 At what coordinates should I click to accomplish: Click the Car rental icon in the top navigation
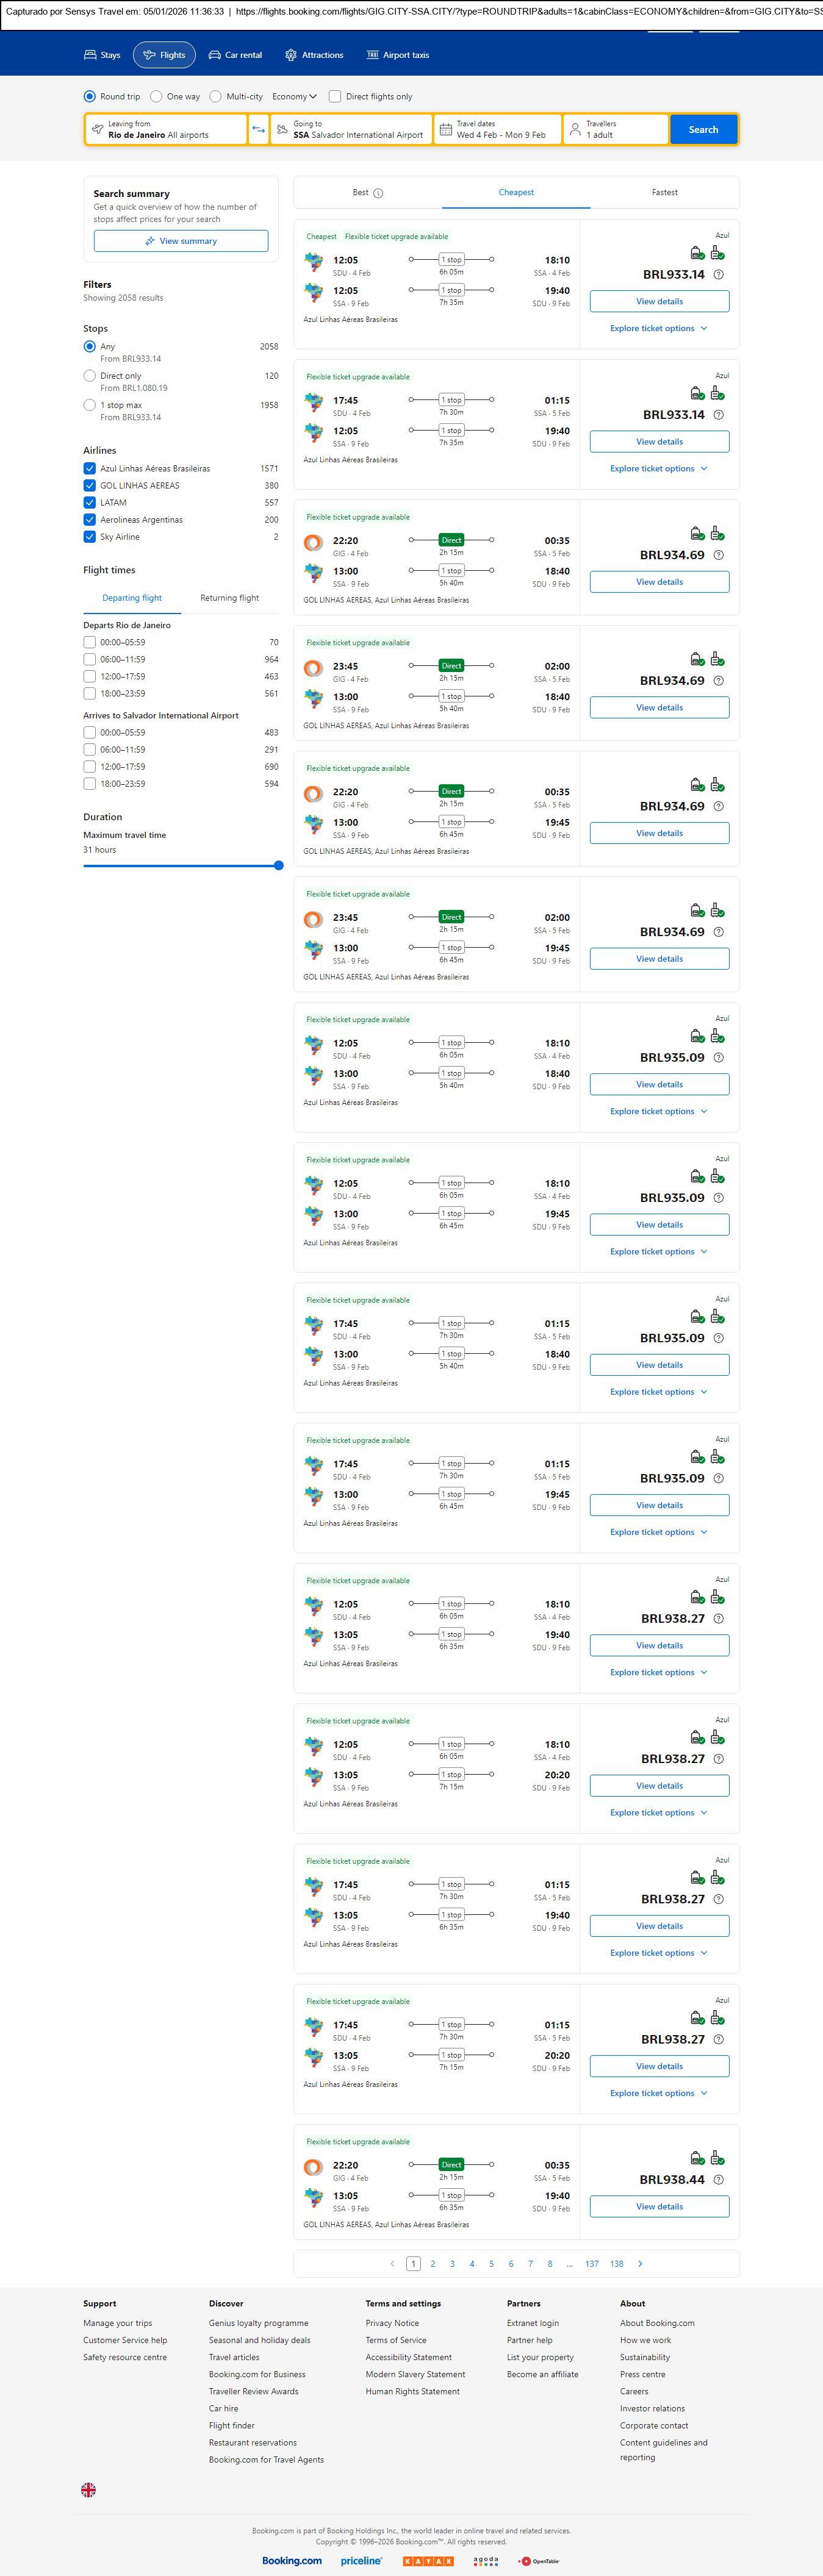point(214,55)
